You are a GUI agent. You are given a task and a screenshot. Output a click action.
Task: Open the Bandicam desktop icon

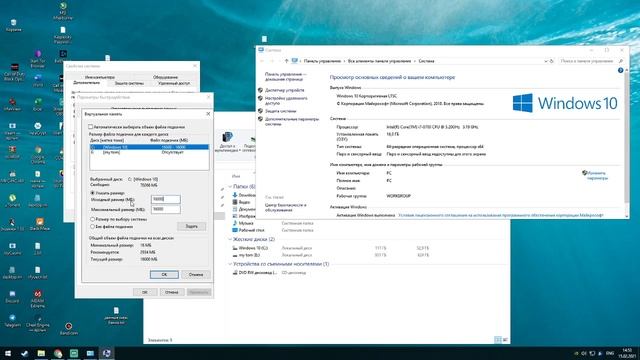(x=69, y=329)
